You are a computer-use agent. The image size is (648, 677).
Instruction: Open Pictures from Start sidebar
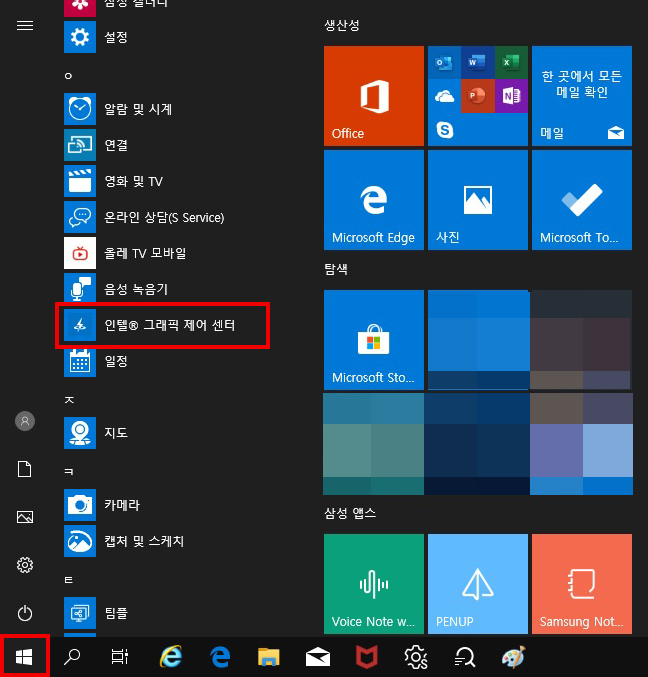25,517
